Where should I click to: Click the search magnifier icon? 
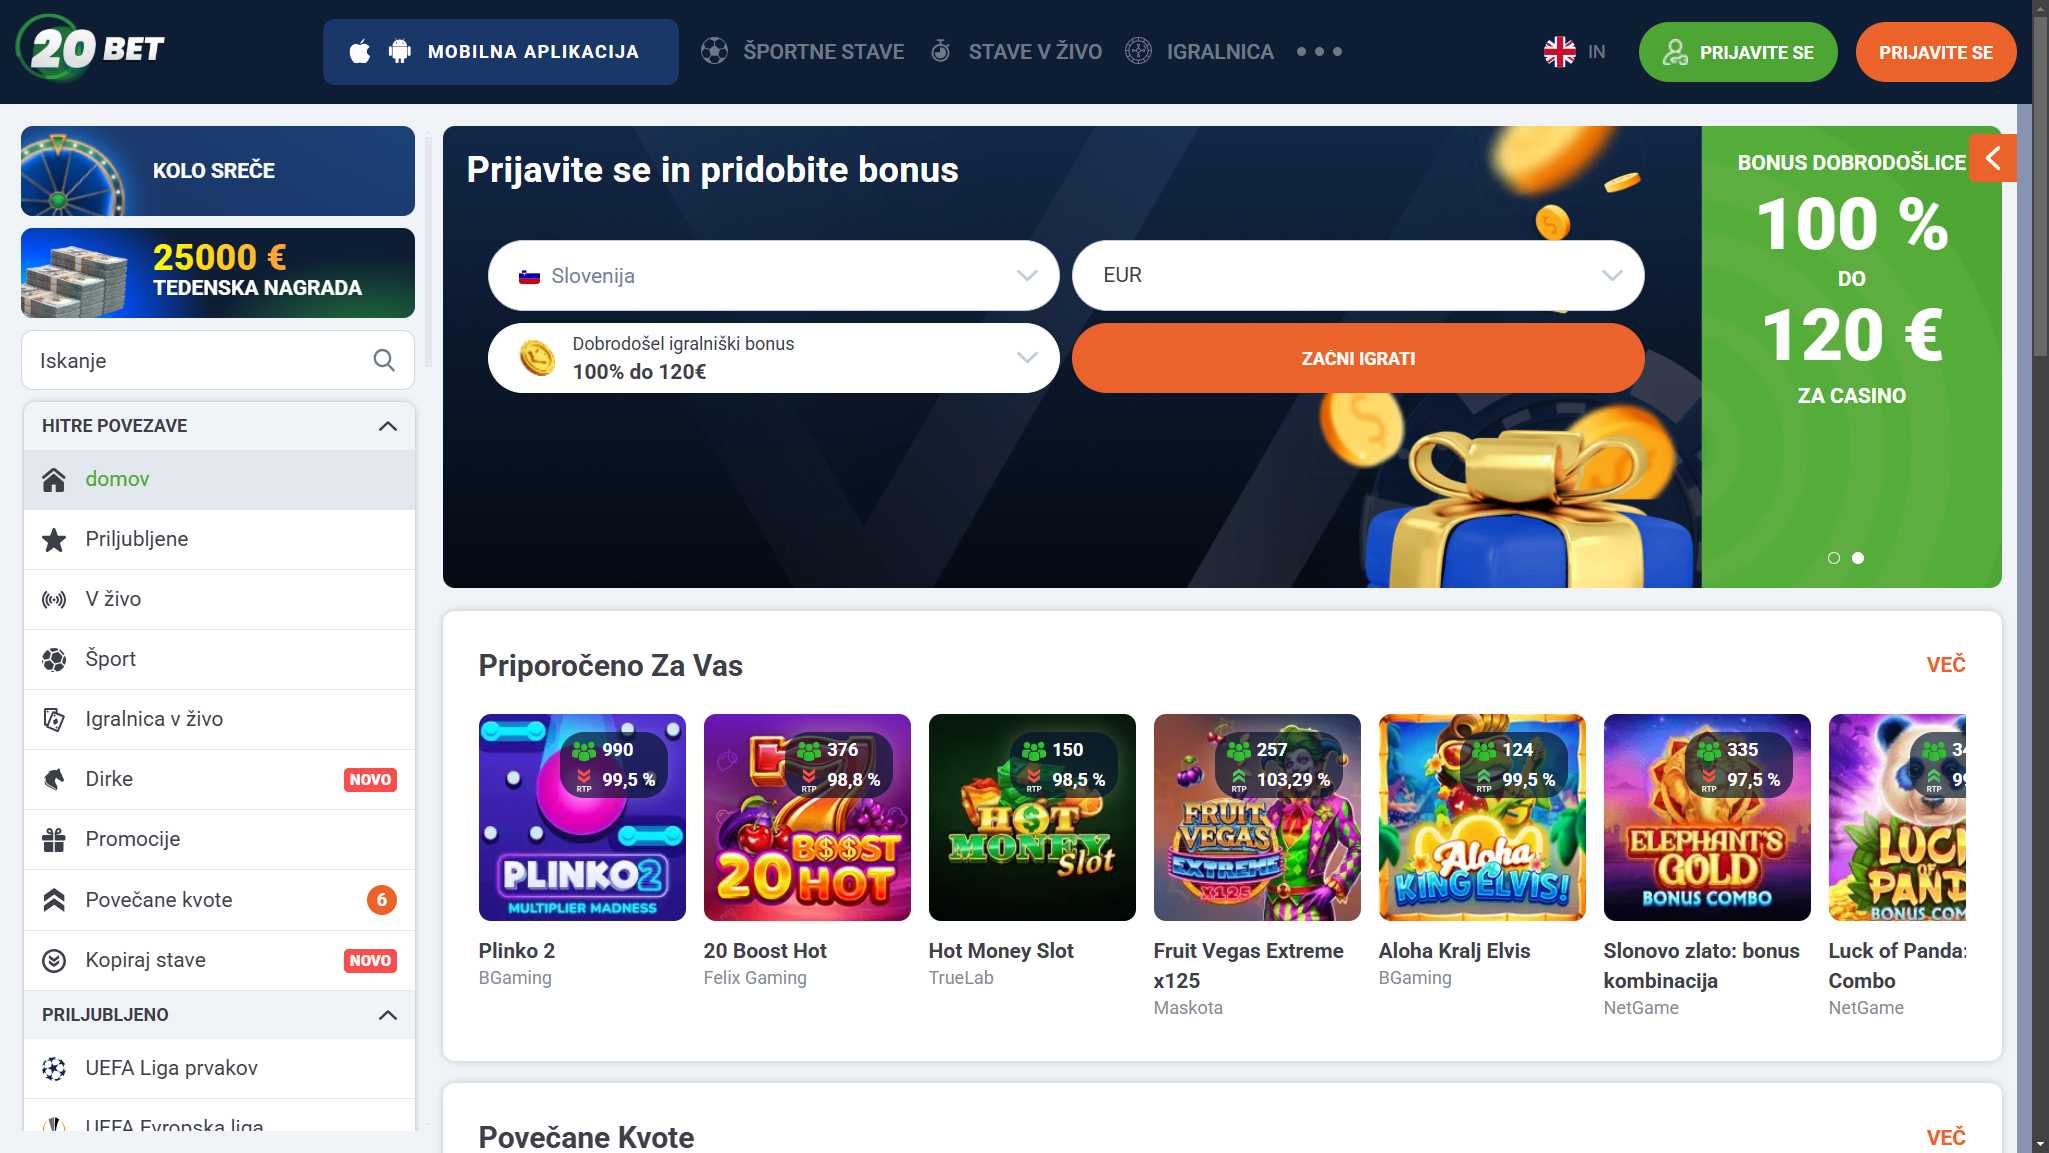point(384,360)
